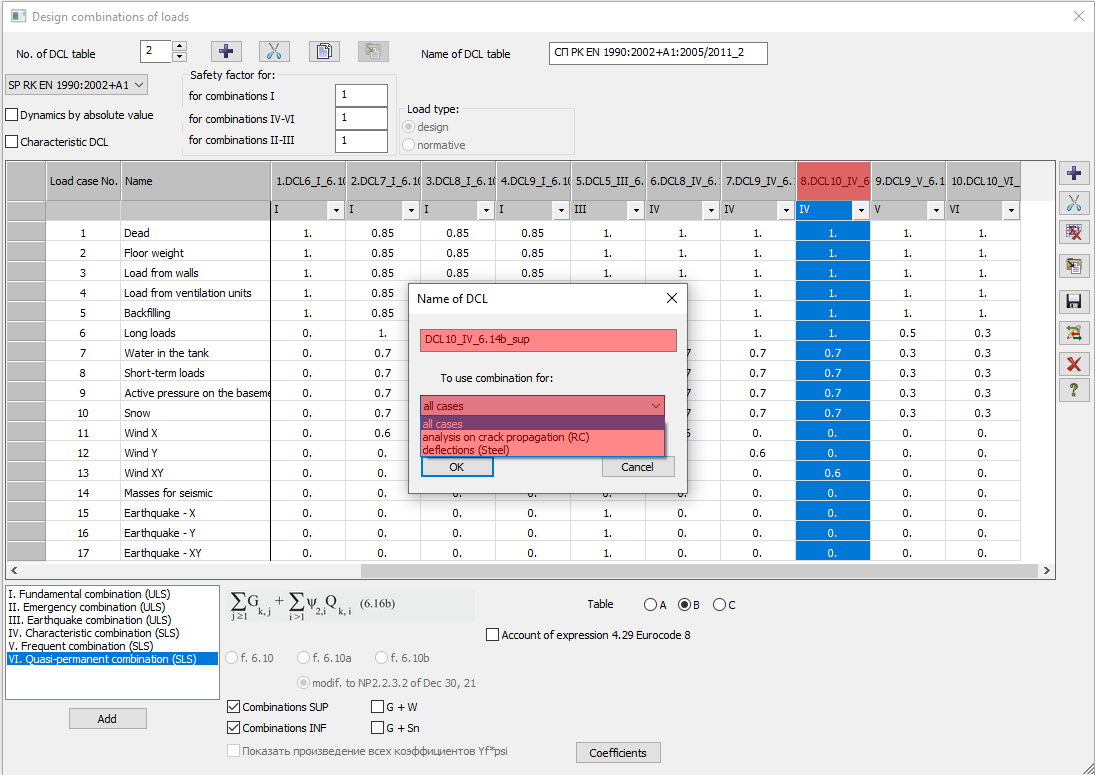This screenshot has width=1095, height=775.
Task: Open combination type dropdown under 9.DCL9_V column
Action: coord(935,211)
